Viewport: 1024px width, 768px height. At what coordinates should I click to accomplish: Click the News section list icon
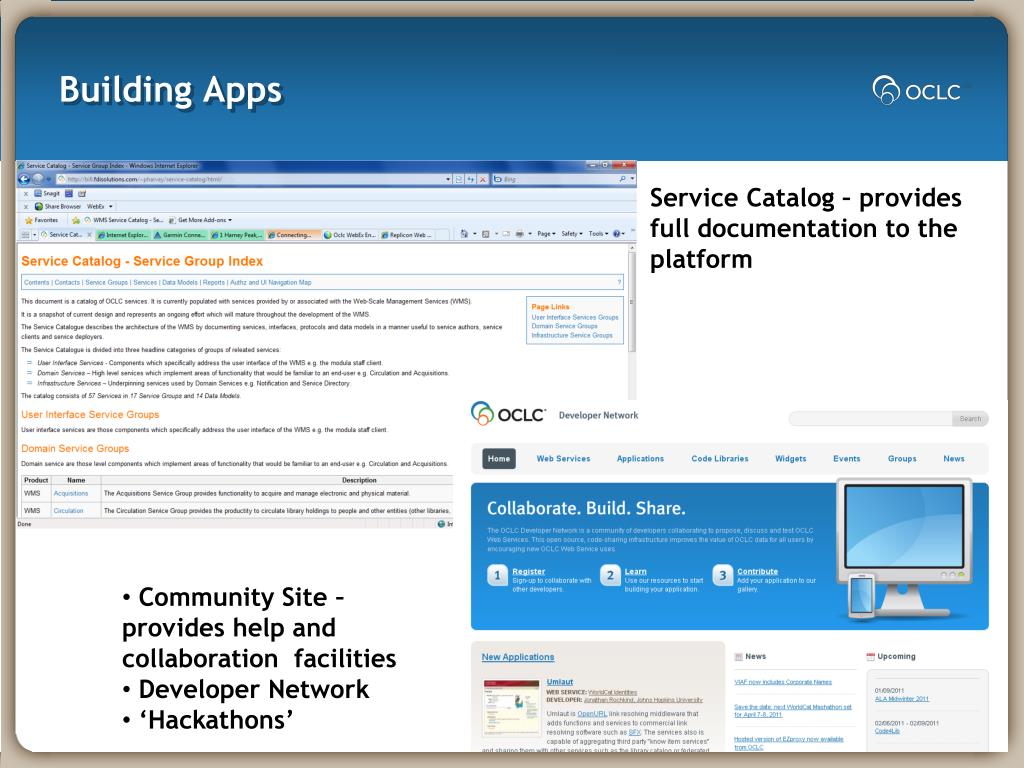pos(739,656)
